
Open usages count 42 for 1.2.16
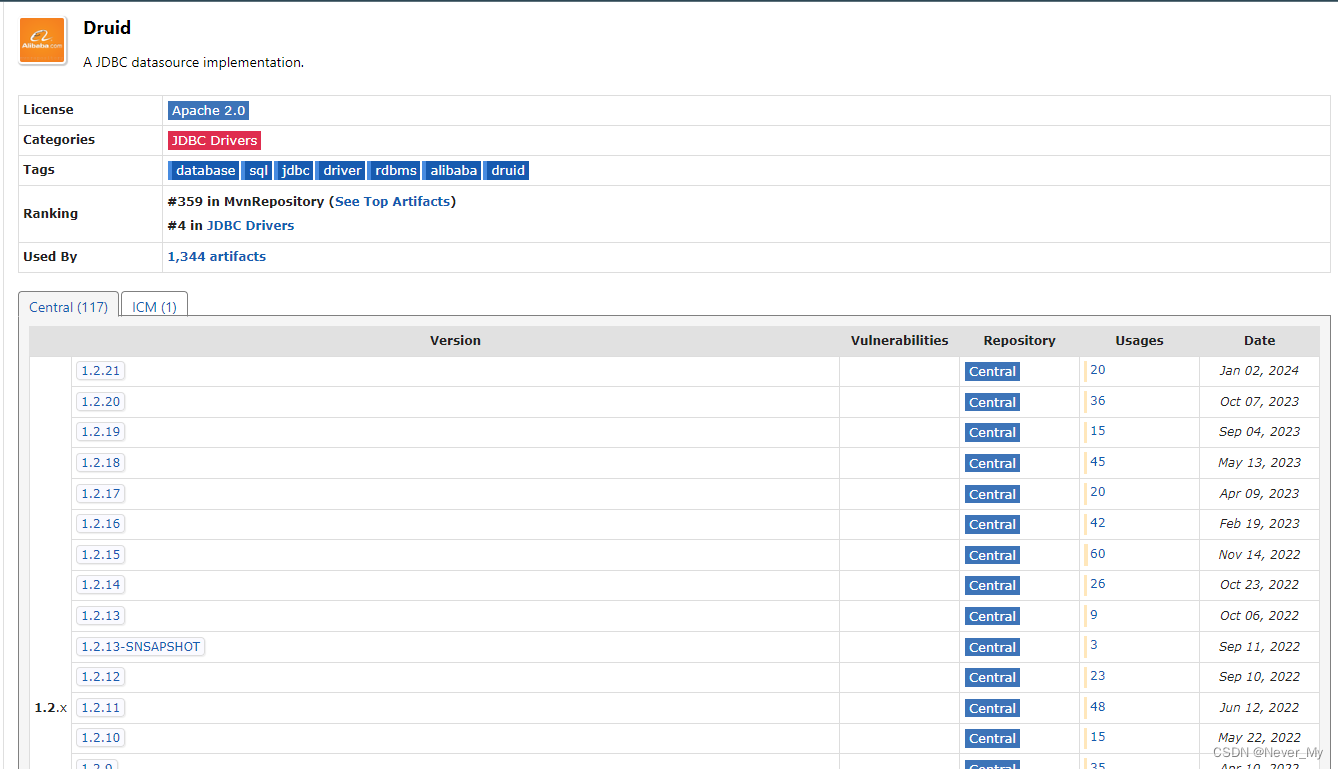click(1098, 522)
